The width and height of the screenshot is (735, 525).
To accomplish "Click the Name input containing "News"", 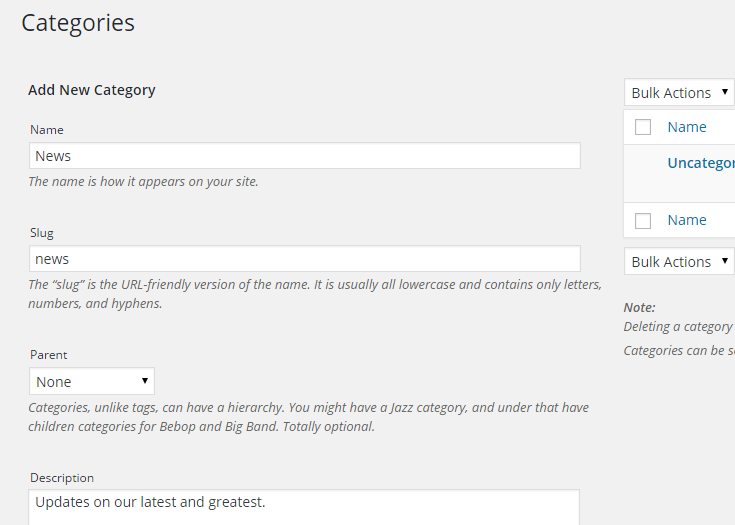I will point(304,156).
